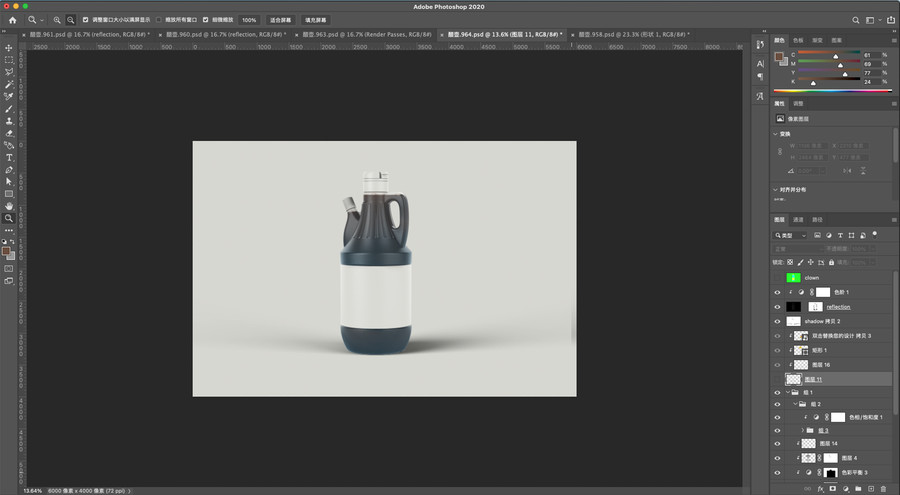This screenshot has width=900, height=495.
Task: Select the Type tool
Action: click(9, 157)
